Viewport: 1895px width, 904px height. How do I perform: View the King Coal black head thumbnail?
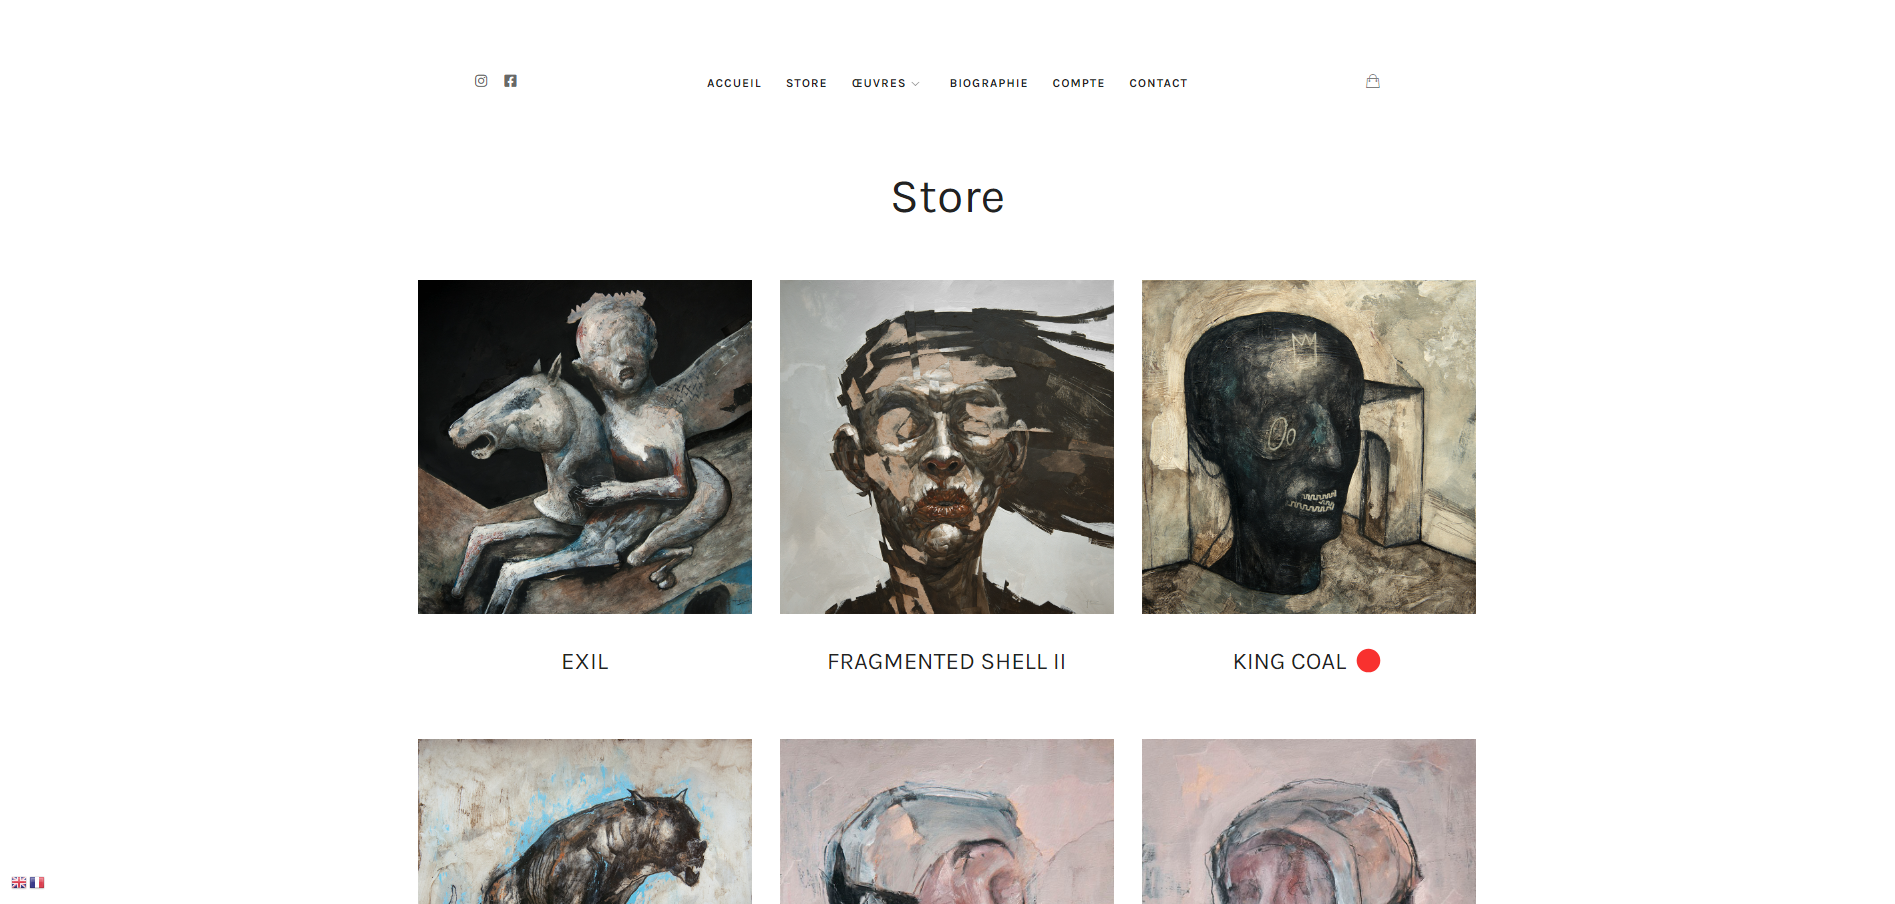coord(1309,447)
